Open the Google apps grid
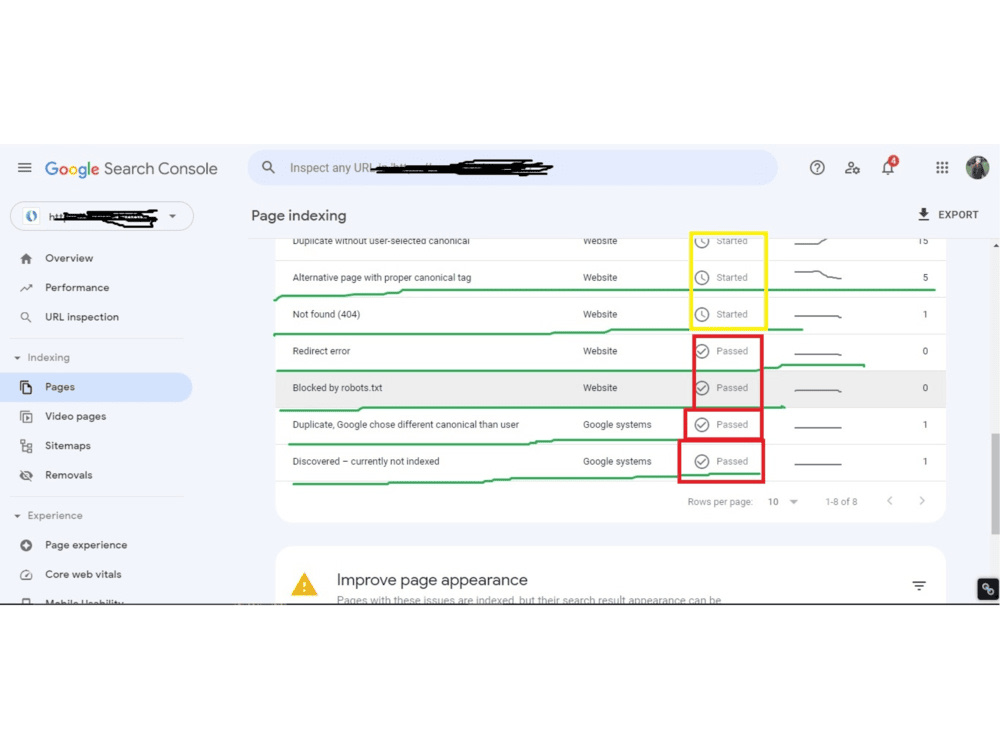The width and height of the screenshot is (1000, 750). click(942, 168)
